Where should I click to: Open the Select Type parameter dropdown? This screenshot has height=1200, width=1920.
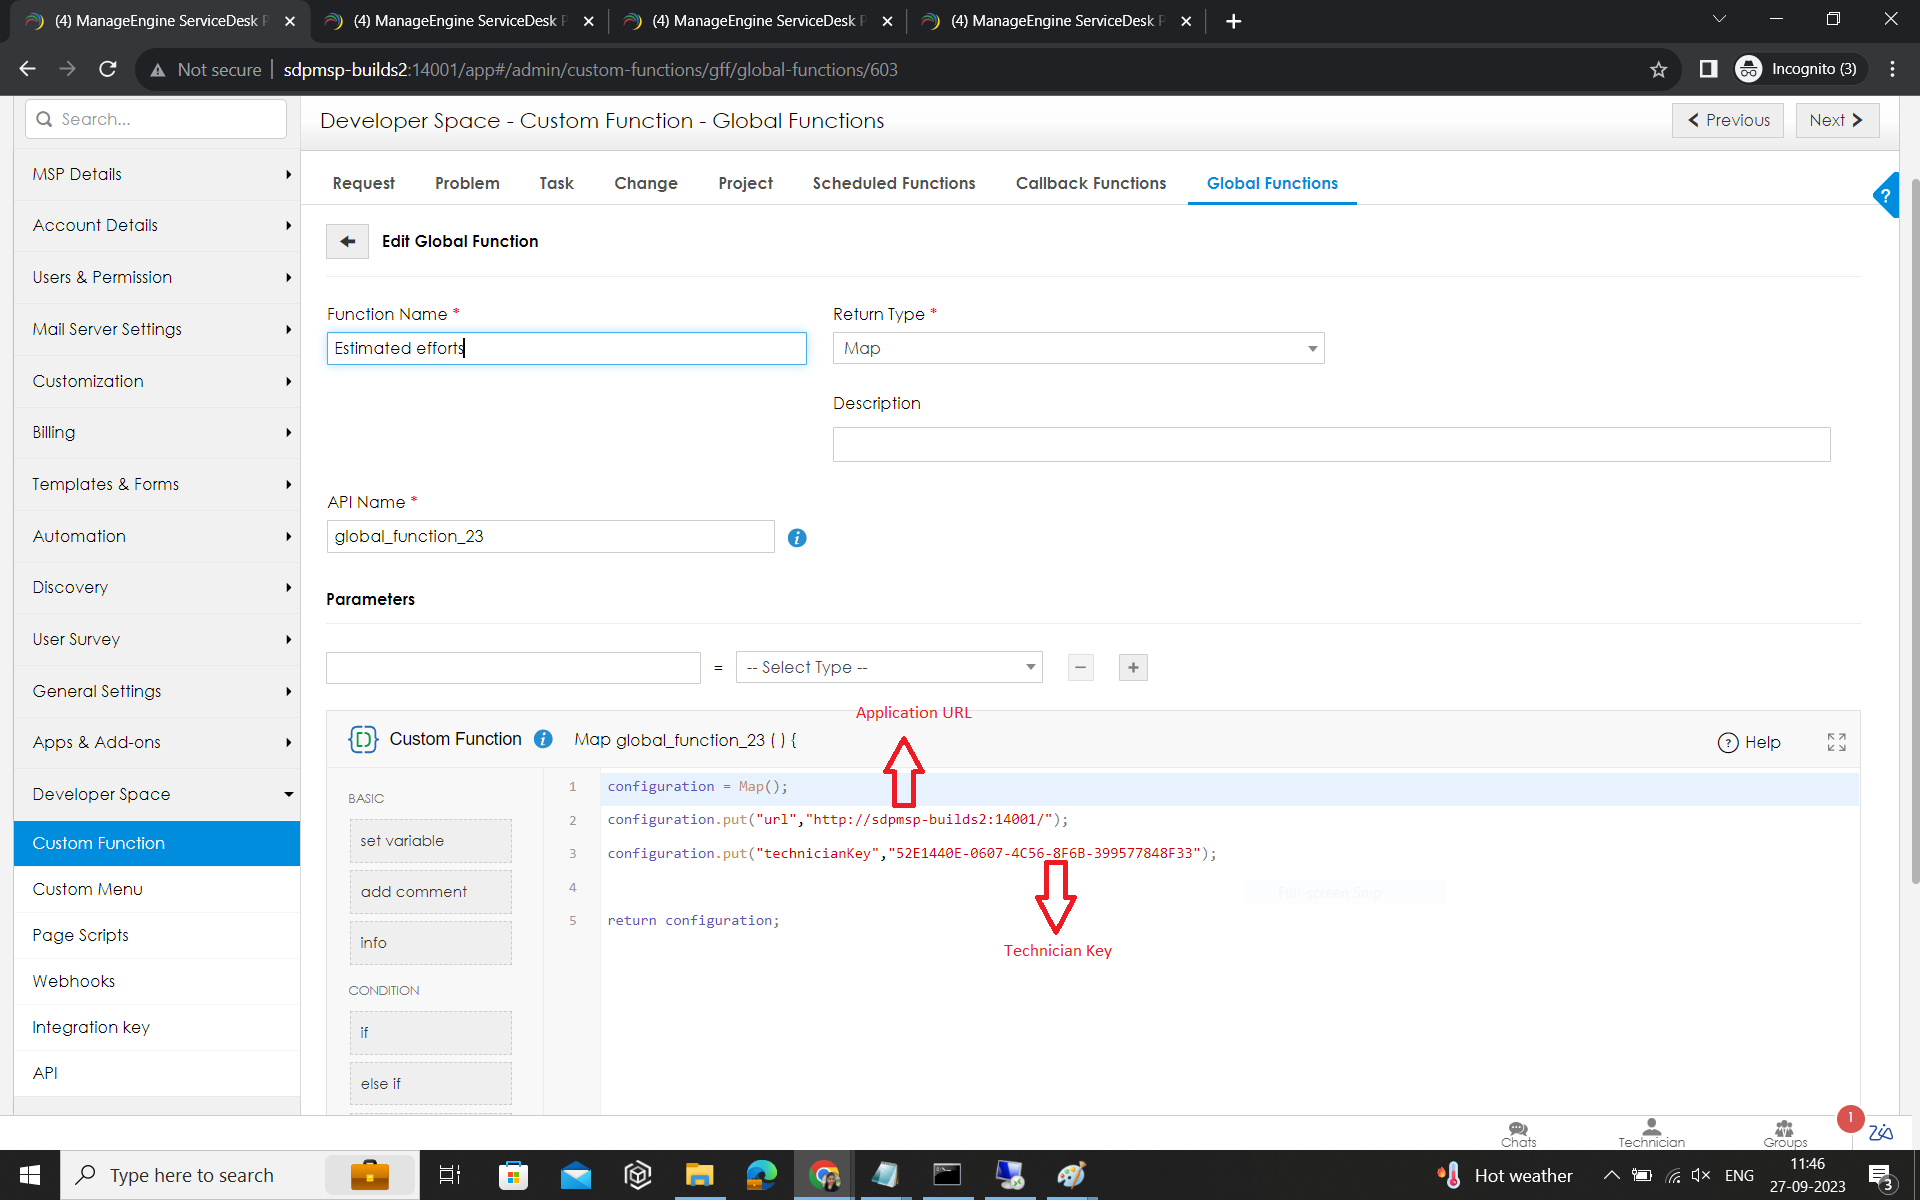[889, 667]
